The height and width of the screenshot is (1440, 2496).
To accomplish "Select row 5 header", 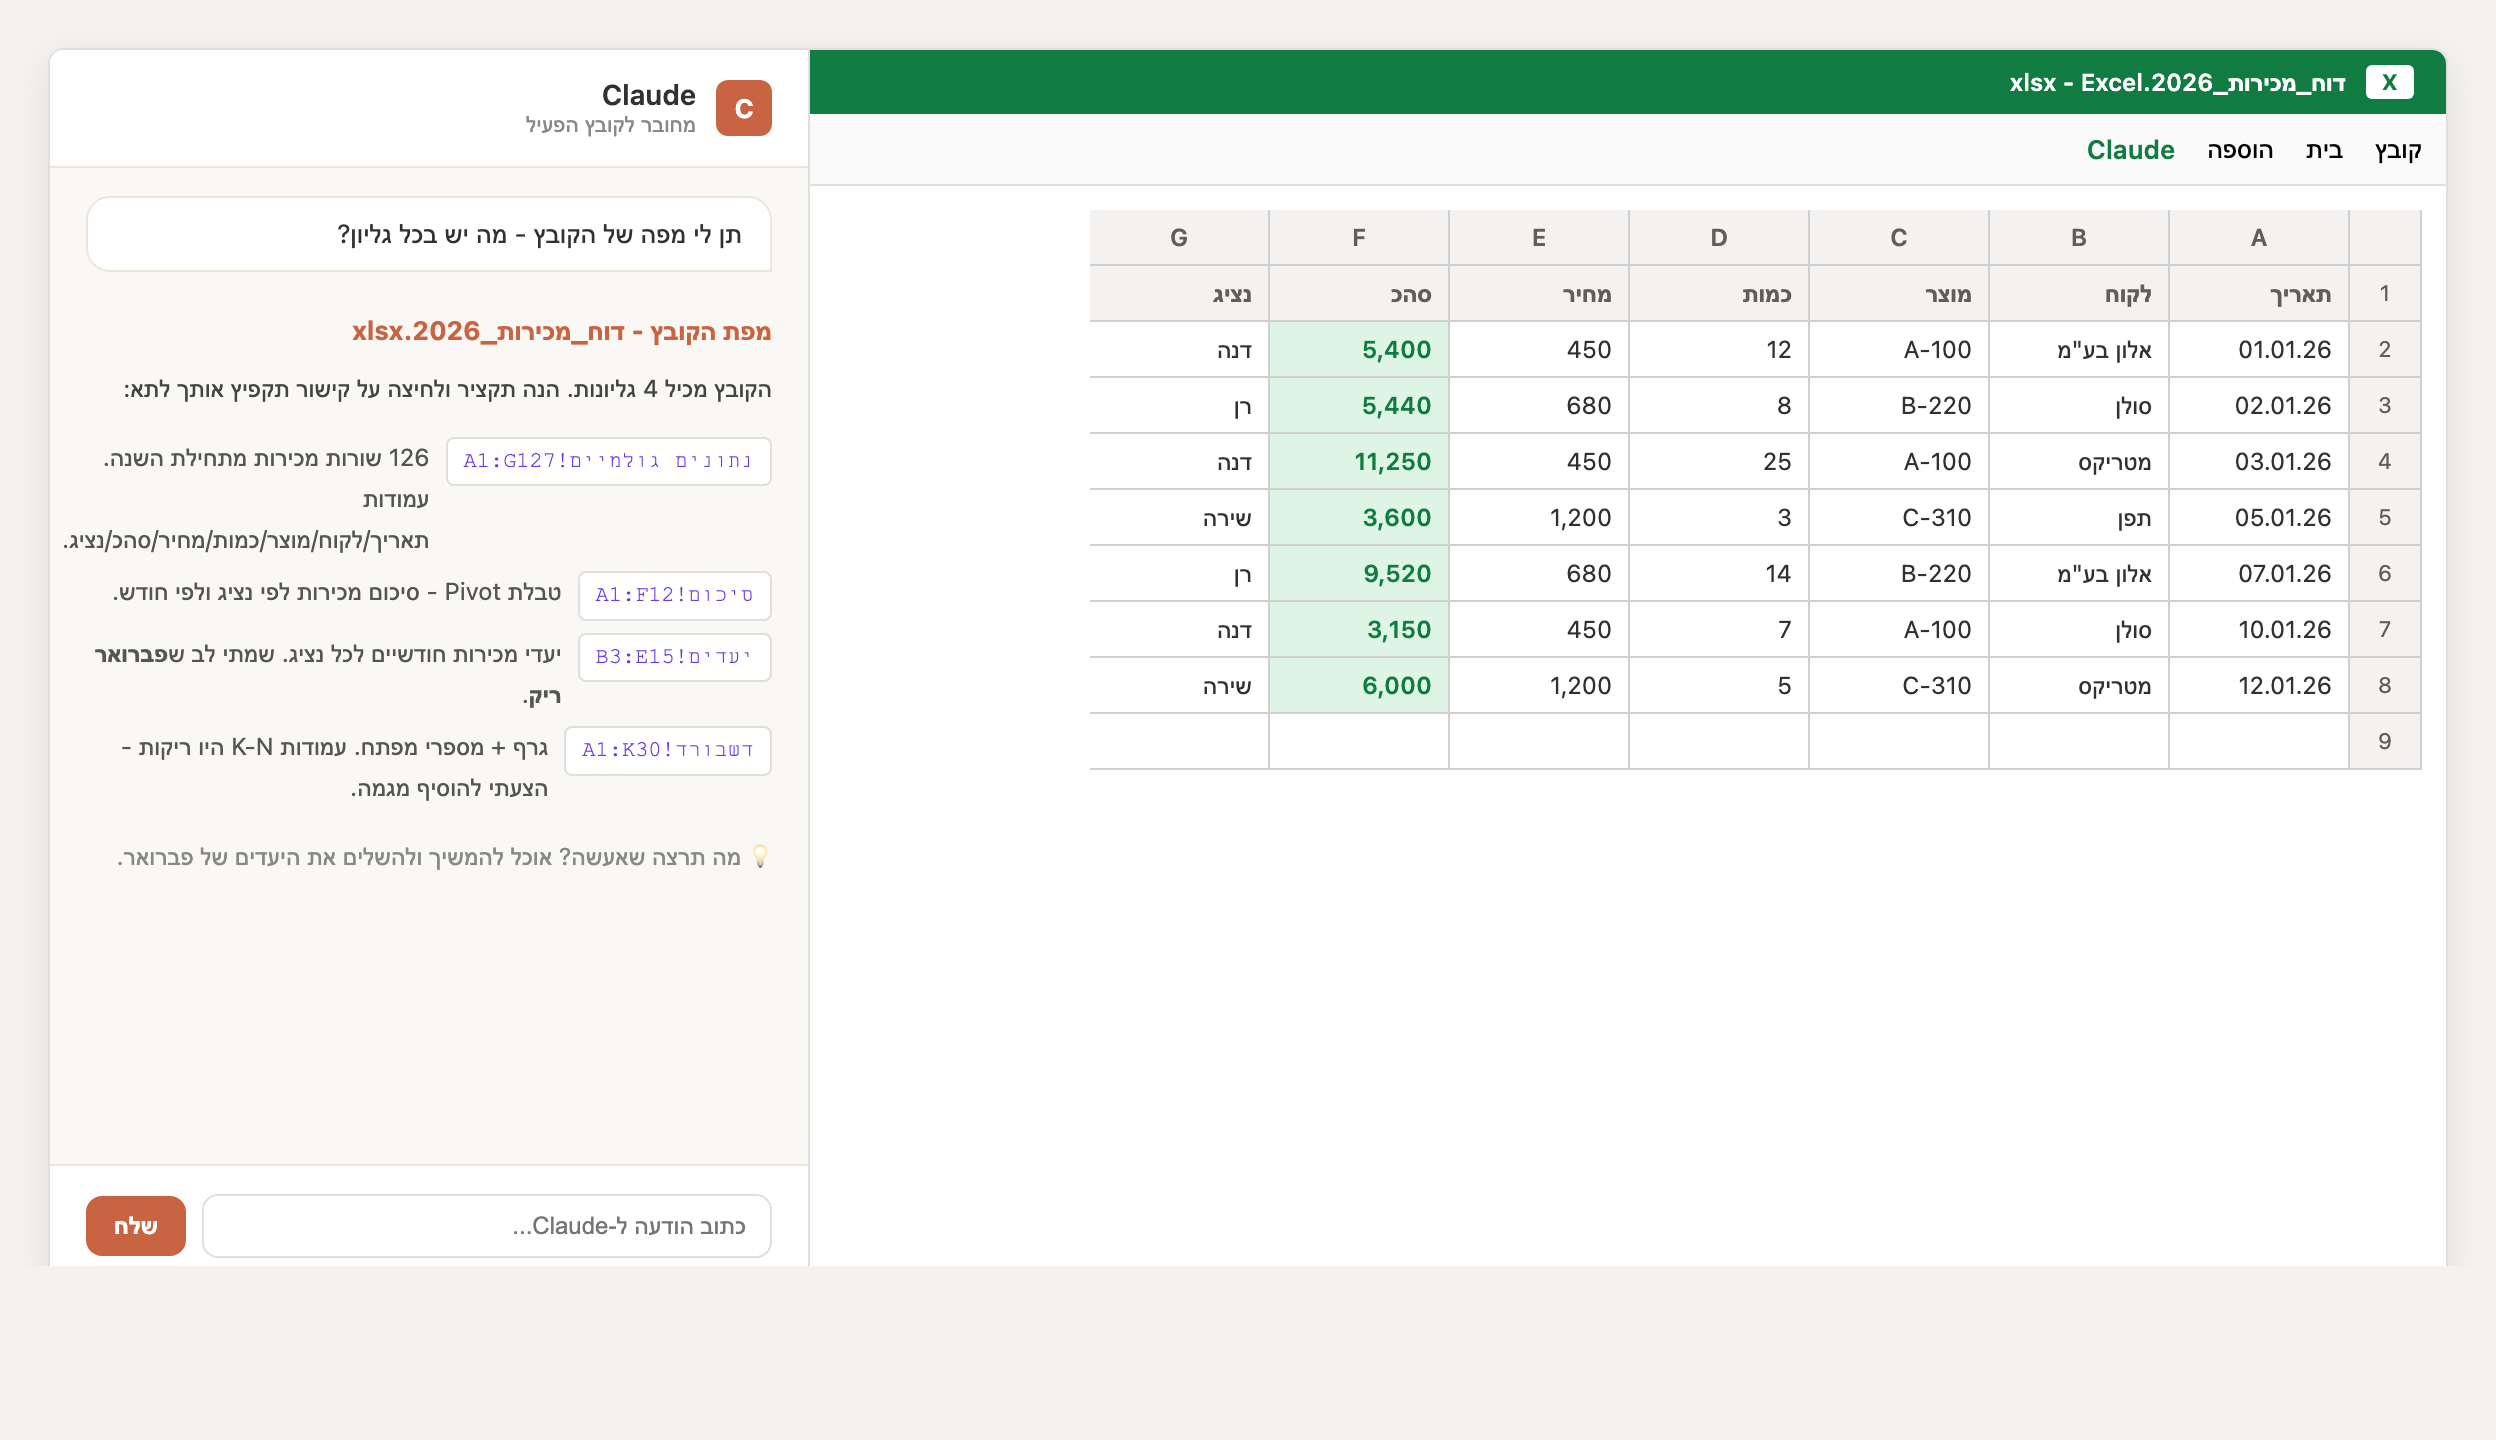I will click(x=2384, y=517).
